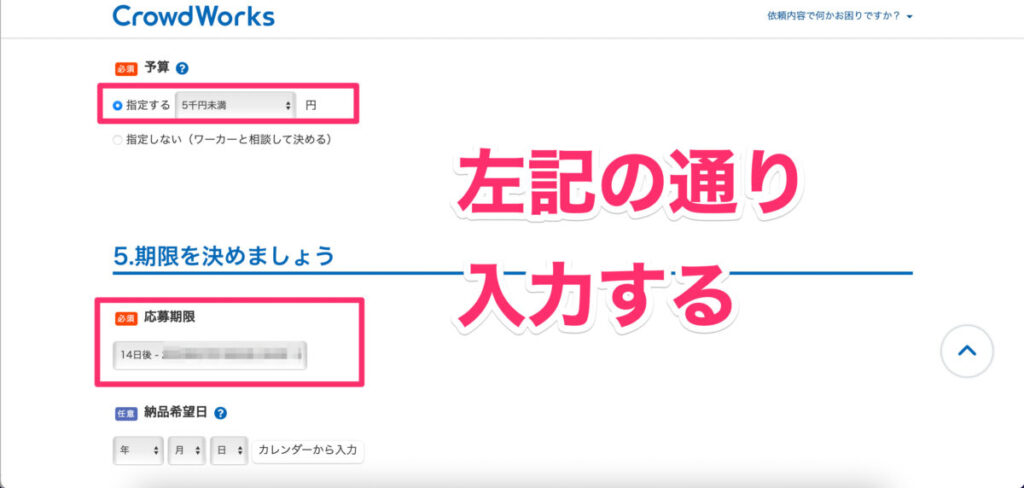Expand the 月 month dropdown

point(186,451)
